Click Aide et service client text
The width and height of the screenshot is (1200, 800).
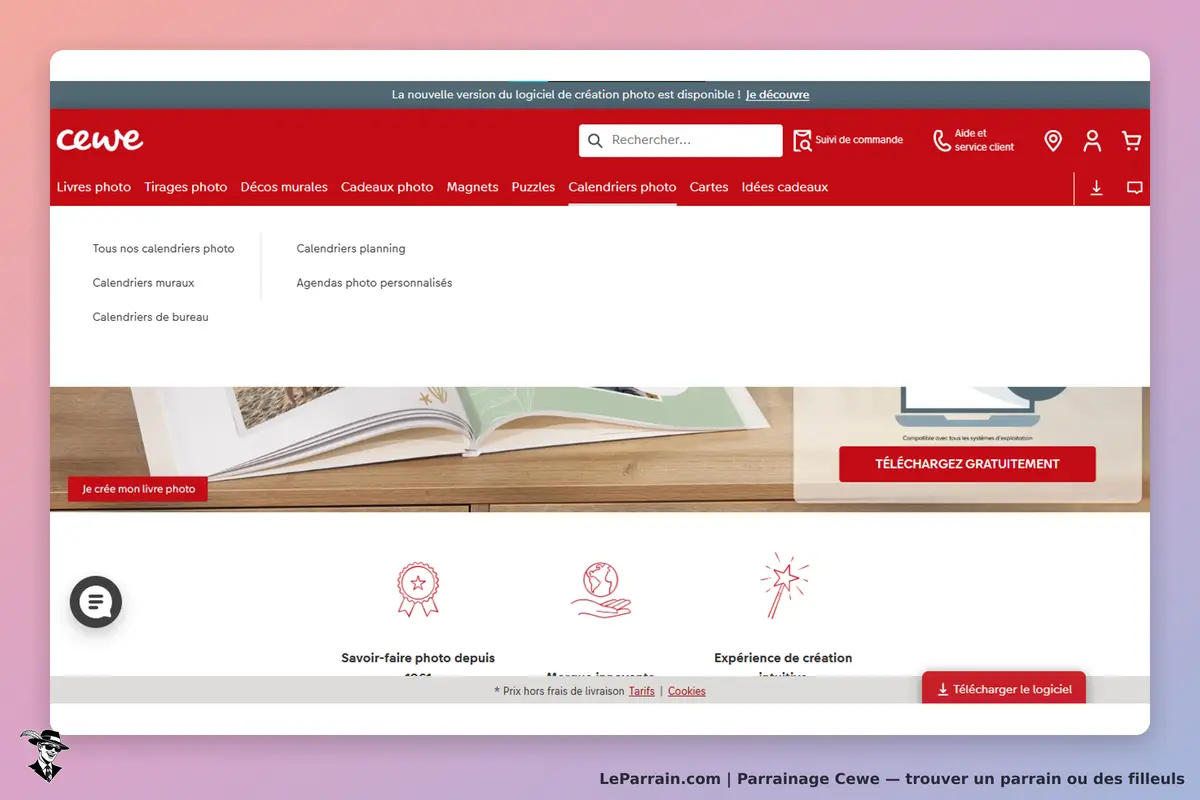pyautogui.click(x=984, y=140)
